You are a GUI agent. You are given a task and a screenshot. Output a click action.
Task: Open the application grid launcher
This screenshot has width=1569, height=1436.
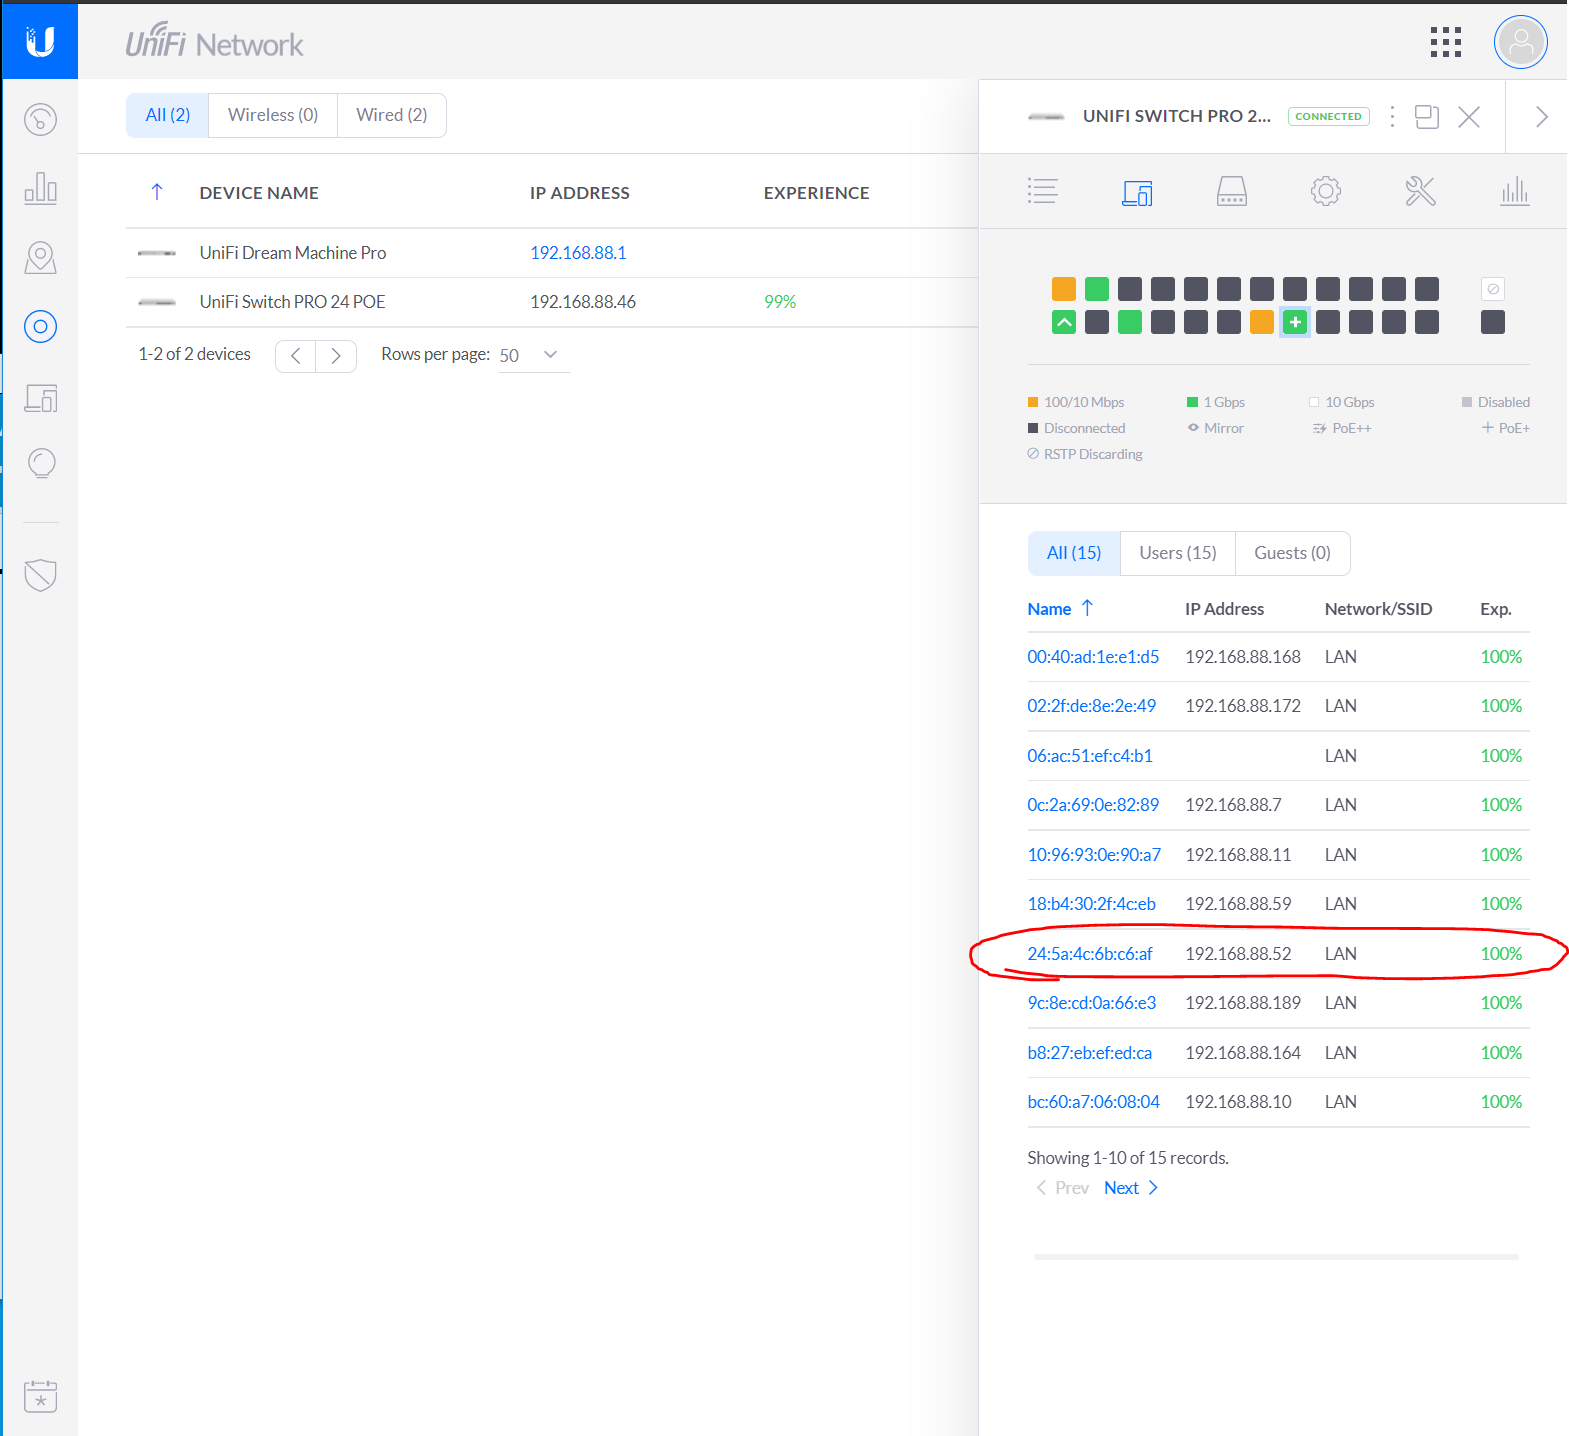pyautogui.click(x=1445, y=42)
